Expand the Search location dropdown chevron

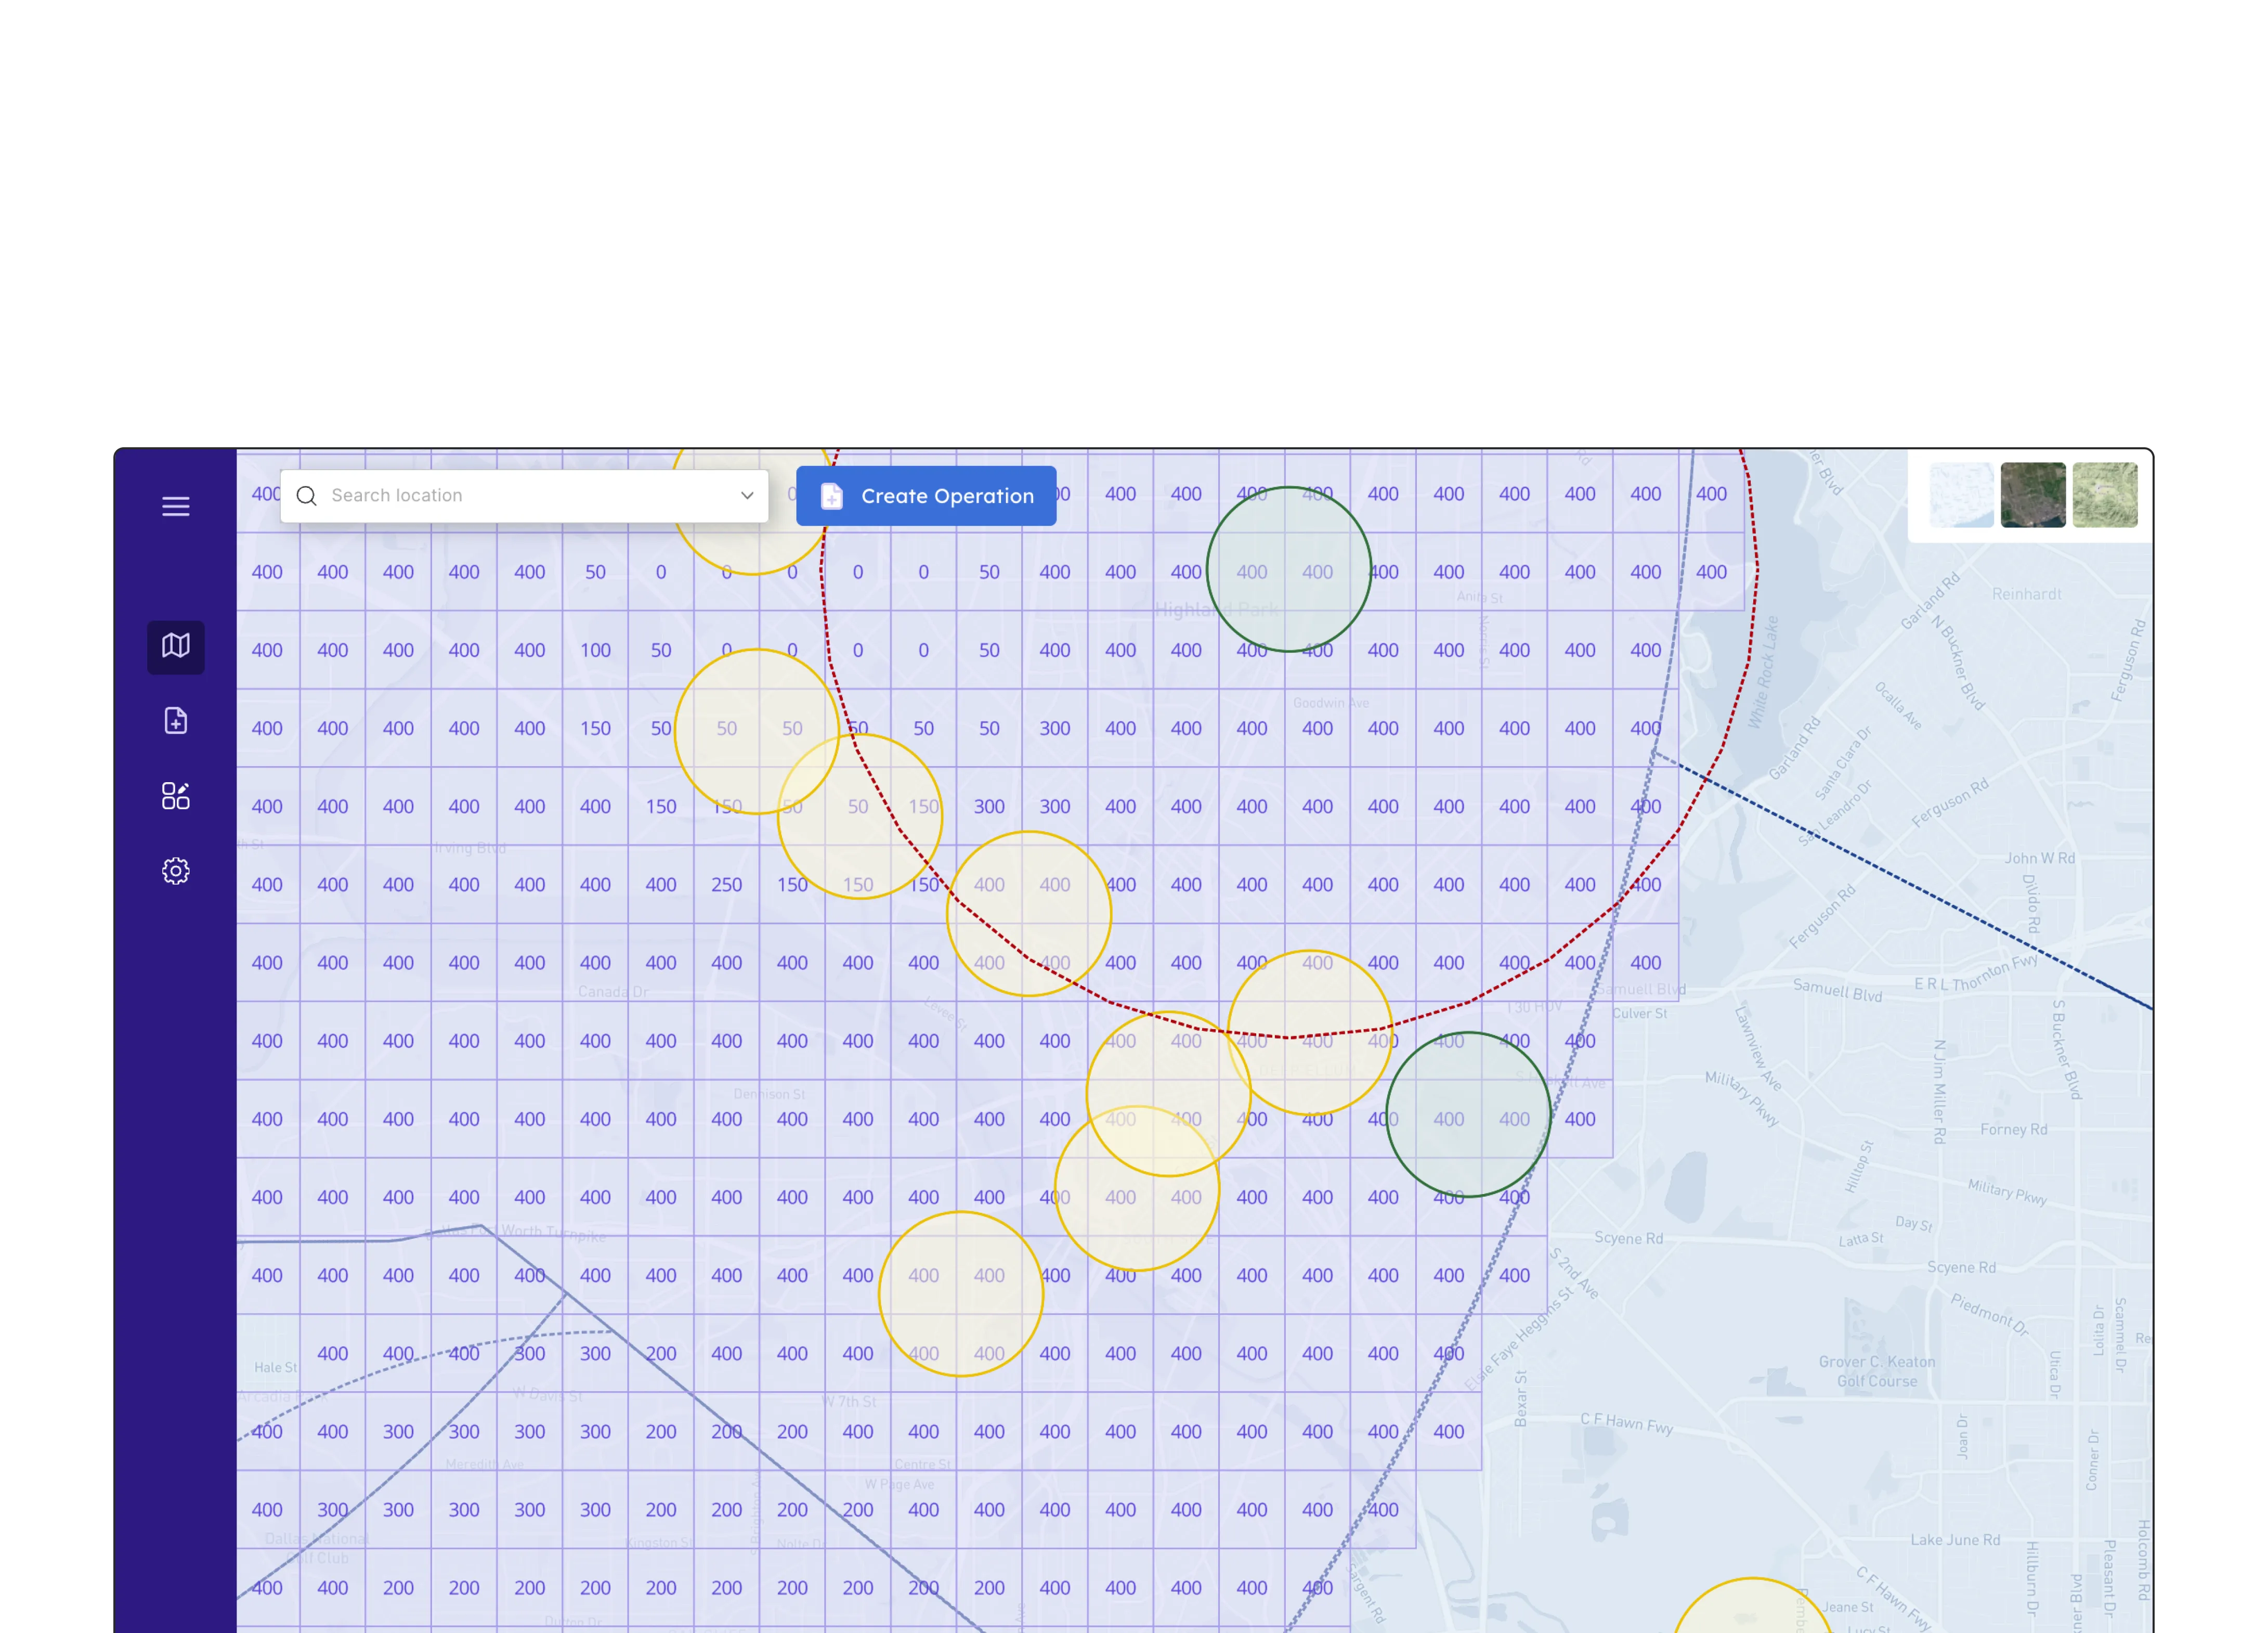pyautogui.click(x=747, y=496)
